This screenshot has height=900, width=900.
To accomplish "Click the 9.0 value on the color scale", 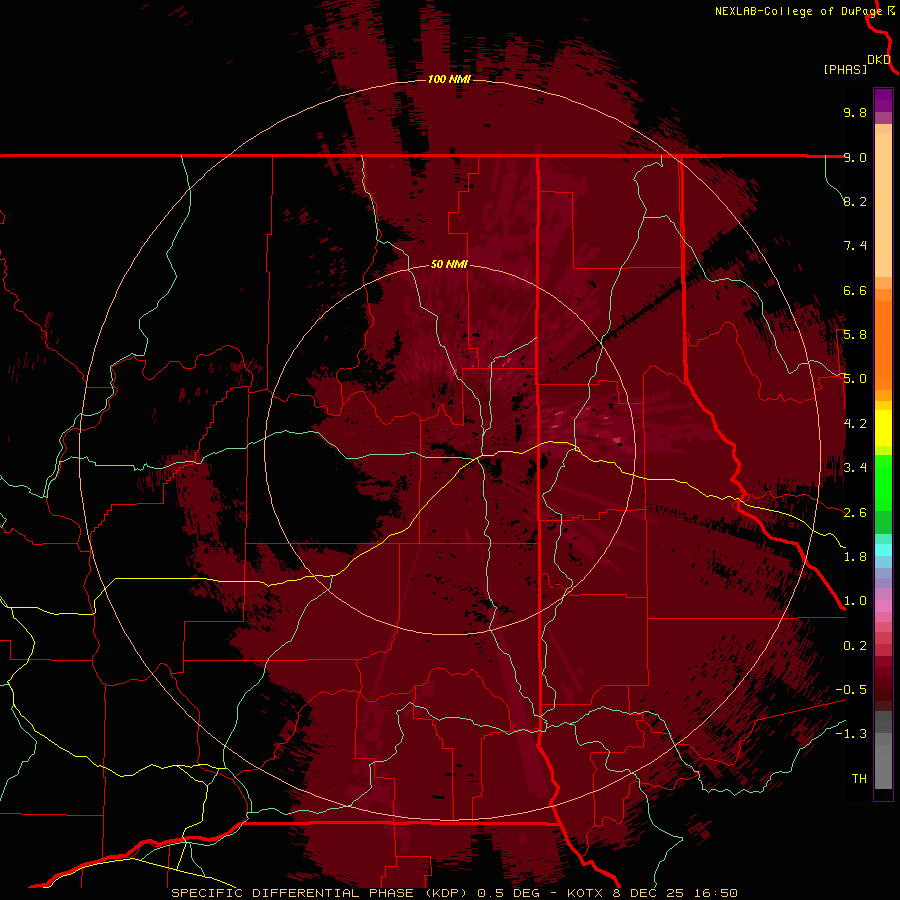I will pyautogui.click(x=855, y=157).
